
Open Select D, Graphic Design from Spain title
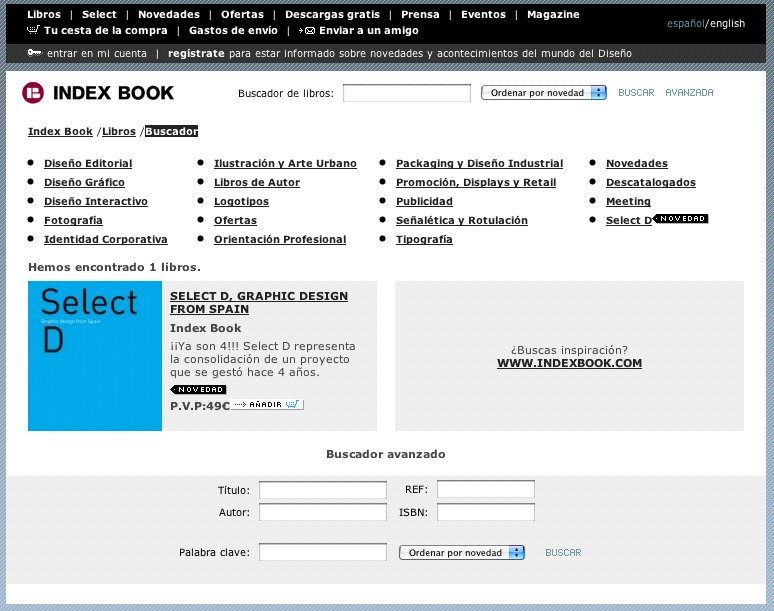(259, 303)
